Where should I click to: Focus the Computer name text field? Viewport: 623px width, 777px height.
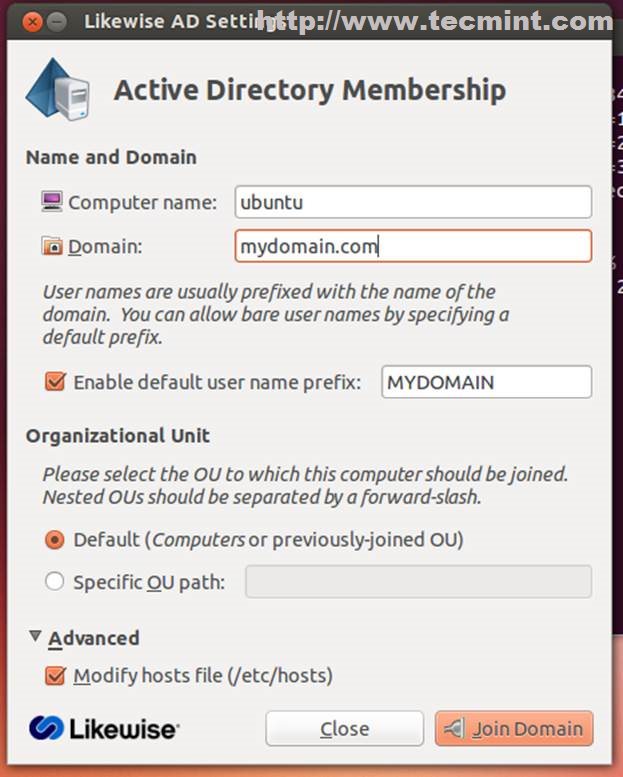412,202
